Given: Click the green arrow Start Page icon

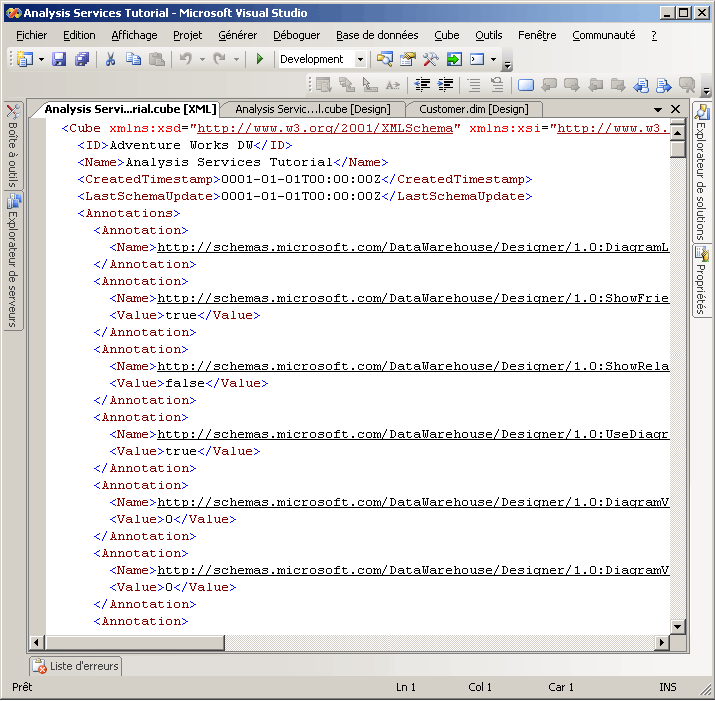Looking at the screenshot, I should coord(454,59).
